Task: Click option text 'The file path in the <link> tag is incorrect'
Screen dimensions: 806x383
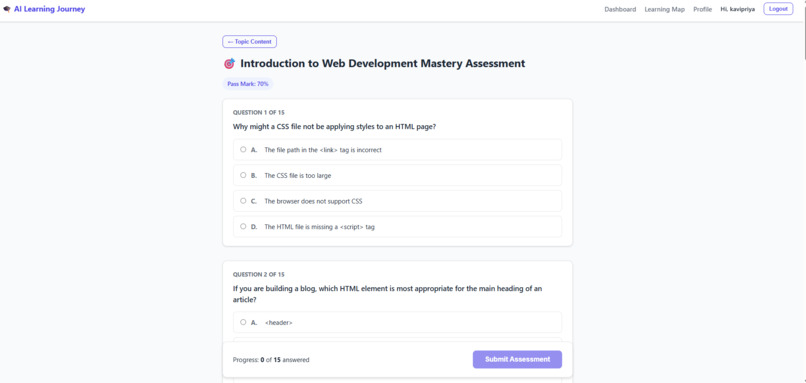Action: 323,150
